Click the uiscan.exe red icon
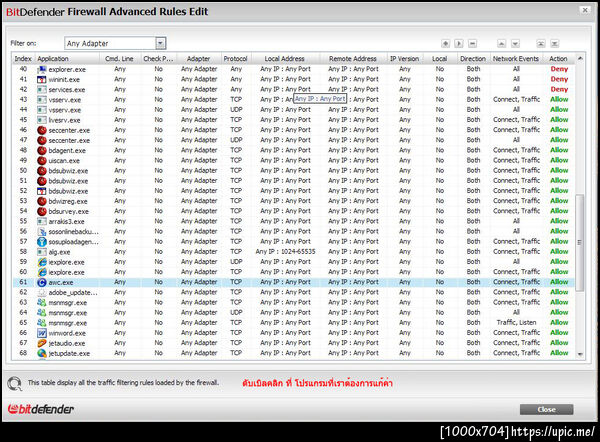600x442 pixels. coord(42,161)
